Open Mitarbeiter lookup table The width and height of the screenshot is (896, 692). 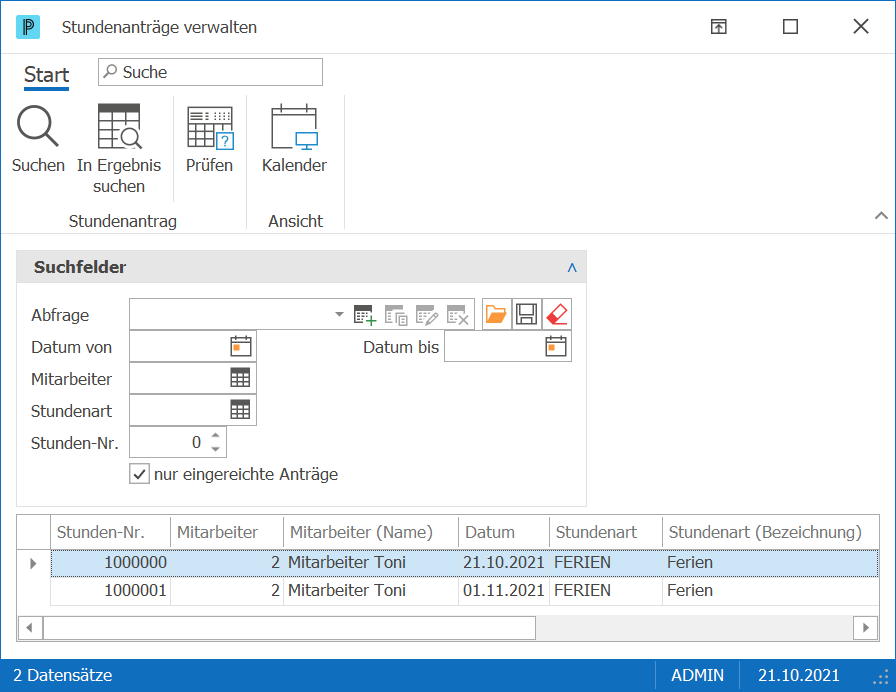(240, 378)
